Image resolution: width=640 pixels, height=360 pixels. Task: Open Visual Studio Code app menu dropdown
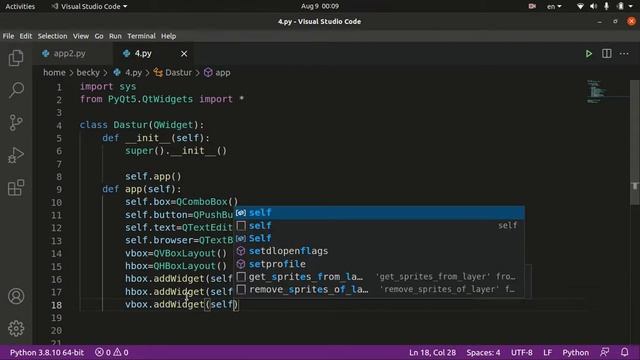pos(90,6)
